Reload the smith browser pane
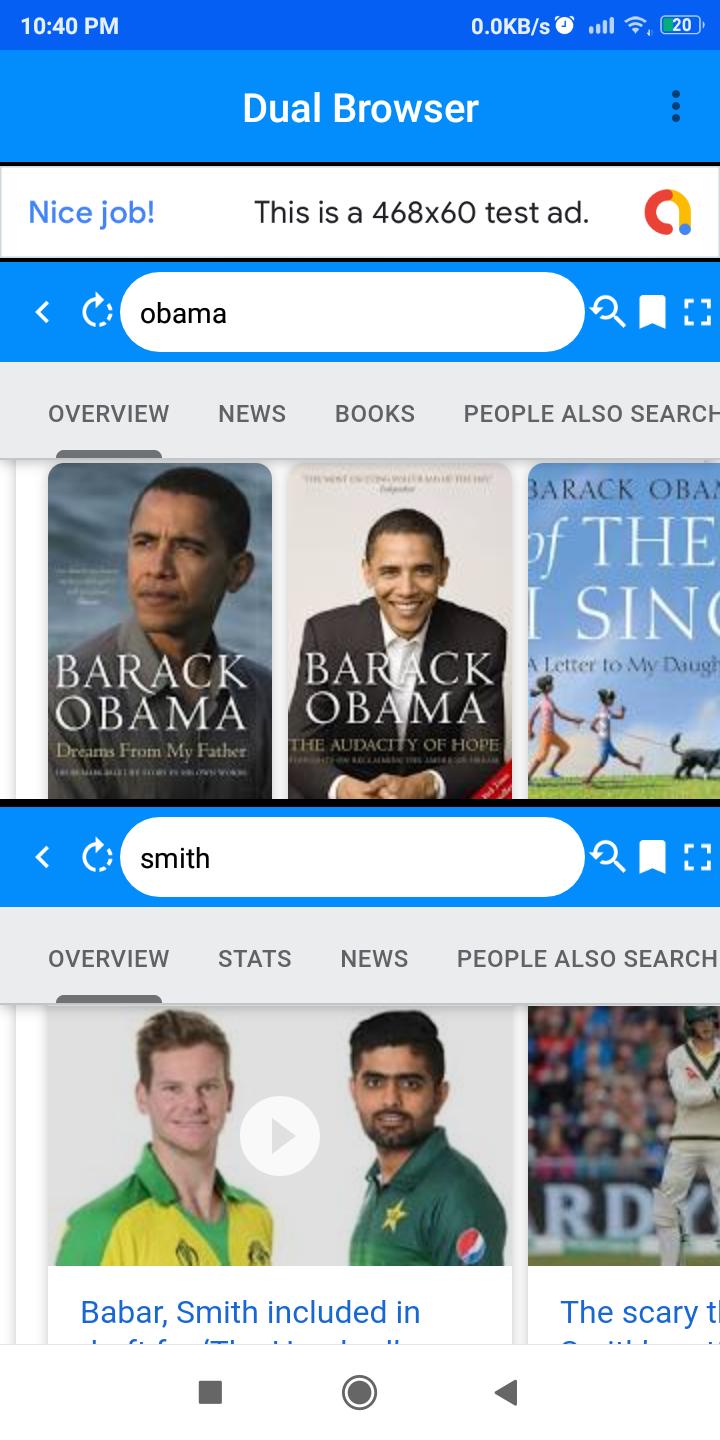 coord(96,858)
